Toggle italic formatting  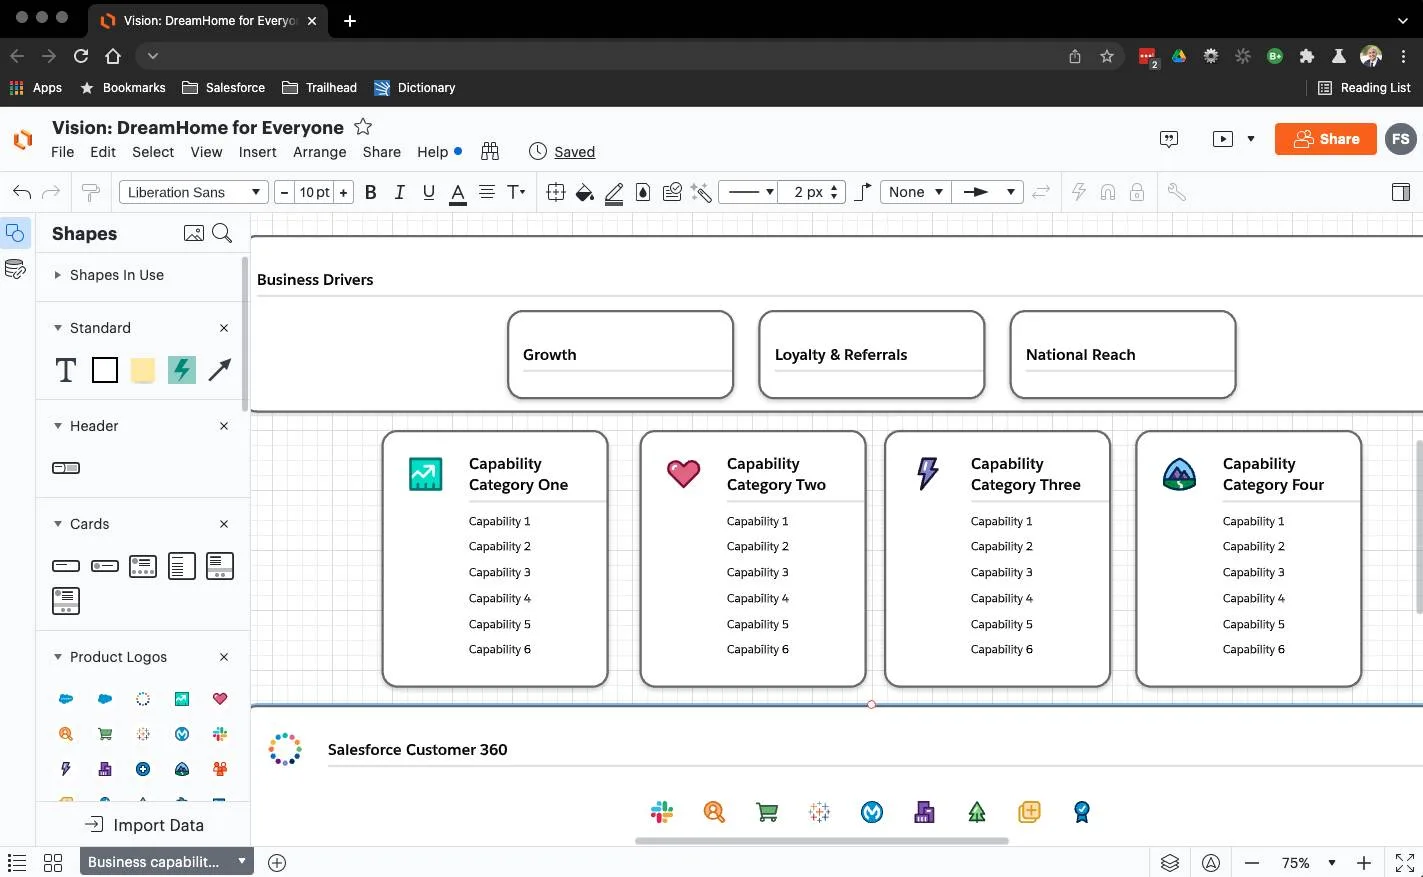pos(400,192)
